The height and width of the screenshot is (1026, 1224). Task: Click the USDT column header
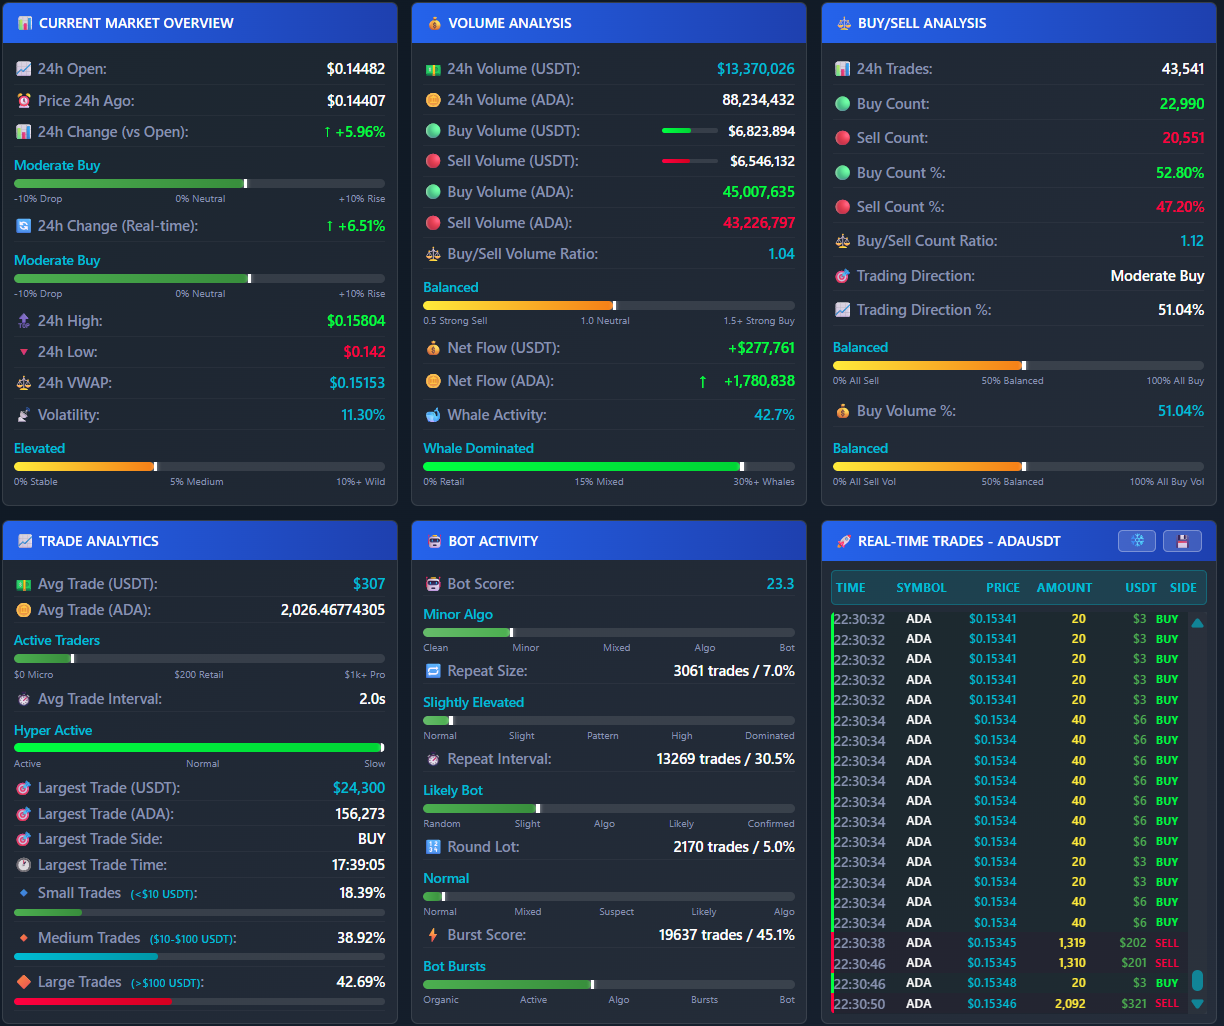coord(1141,588)
